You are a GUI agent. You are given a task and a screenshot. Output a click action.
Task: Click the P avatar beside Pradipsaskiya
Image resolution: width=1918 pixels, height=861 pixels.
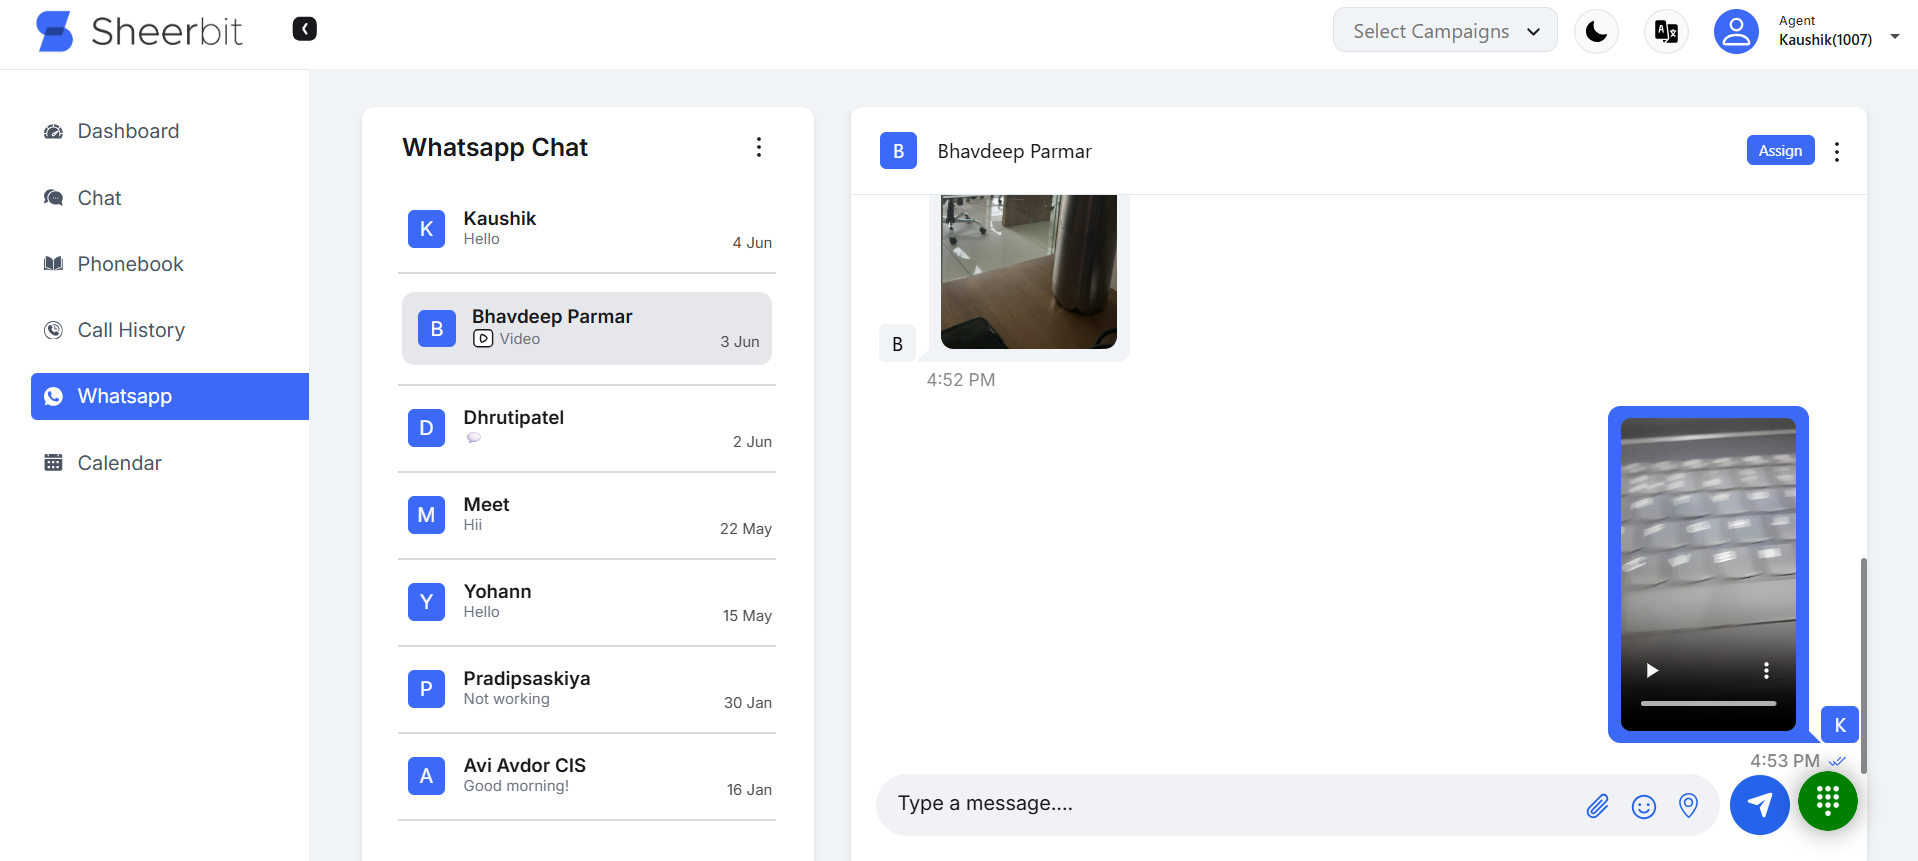coord(426,689)
